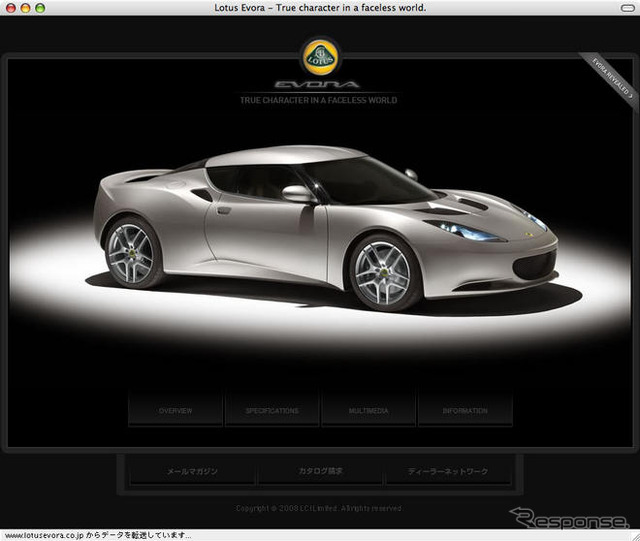Open the OVERVIEW section
640x541 pixels.
point(176,410)
